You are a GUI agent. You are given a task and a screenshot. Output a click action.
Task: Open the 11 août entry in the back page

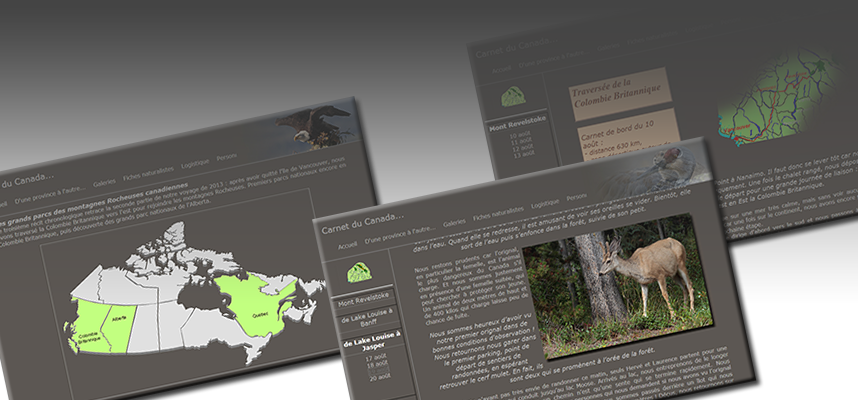(x=521, y=142)
